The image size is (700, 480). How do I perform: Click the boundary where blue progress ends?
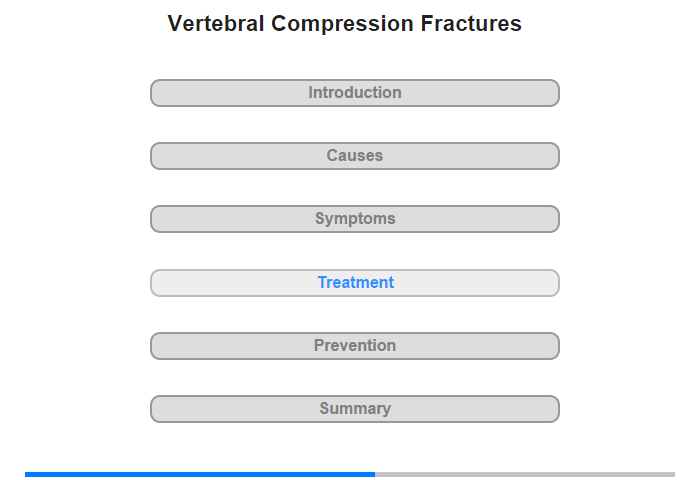click(x=375, y=474)
